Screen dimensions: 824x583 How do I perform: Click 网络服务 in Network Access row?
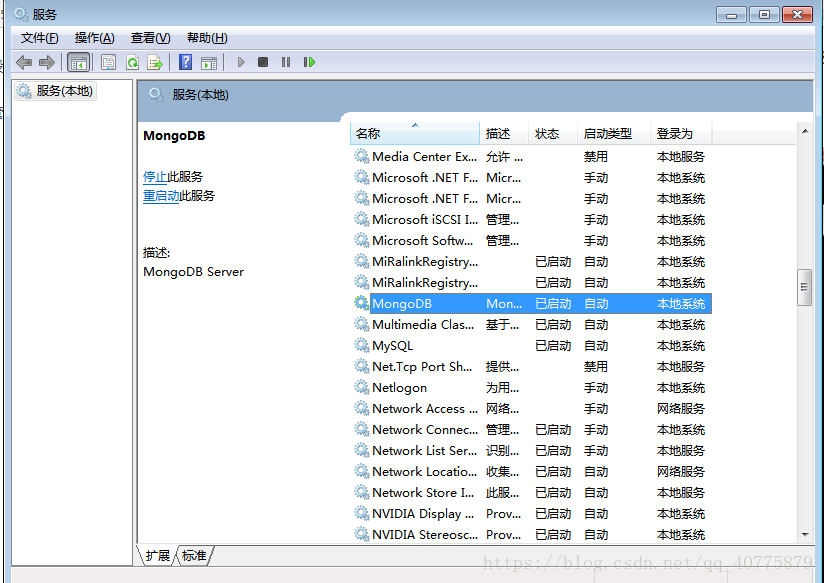tap(681, 409)
